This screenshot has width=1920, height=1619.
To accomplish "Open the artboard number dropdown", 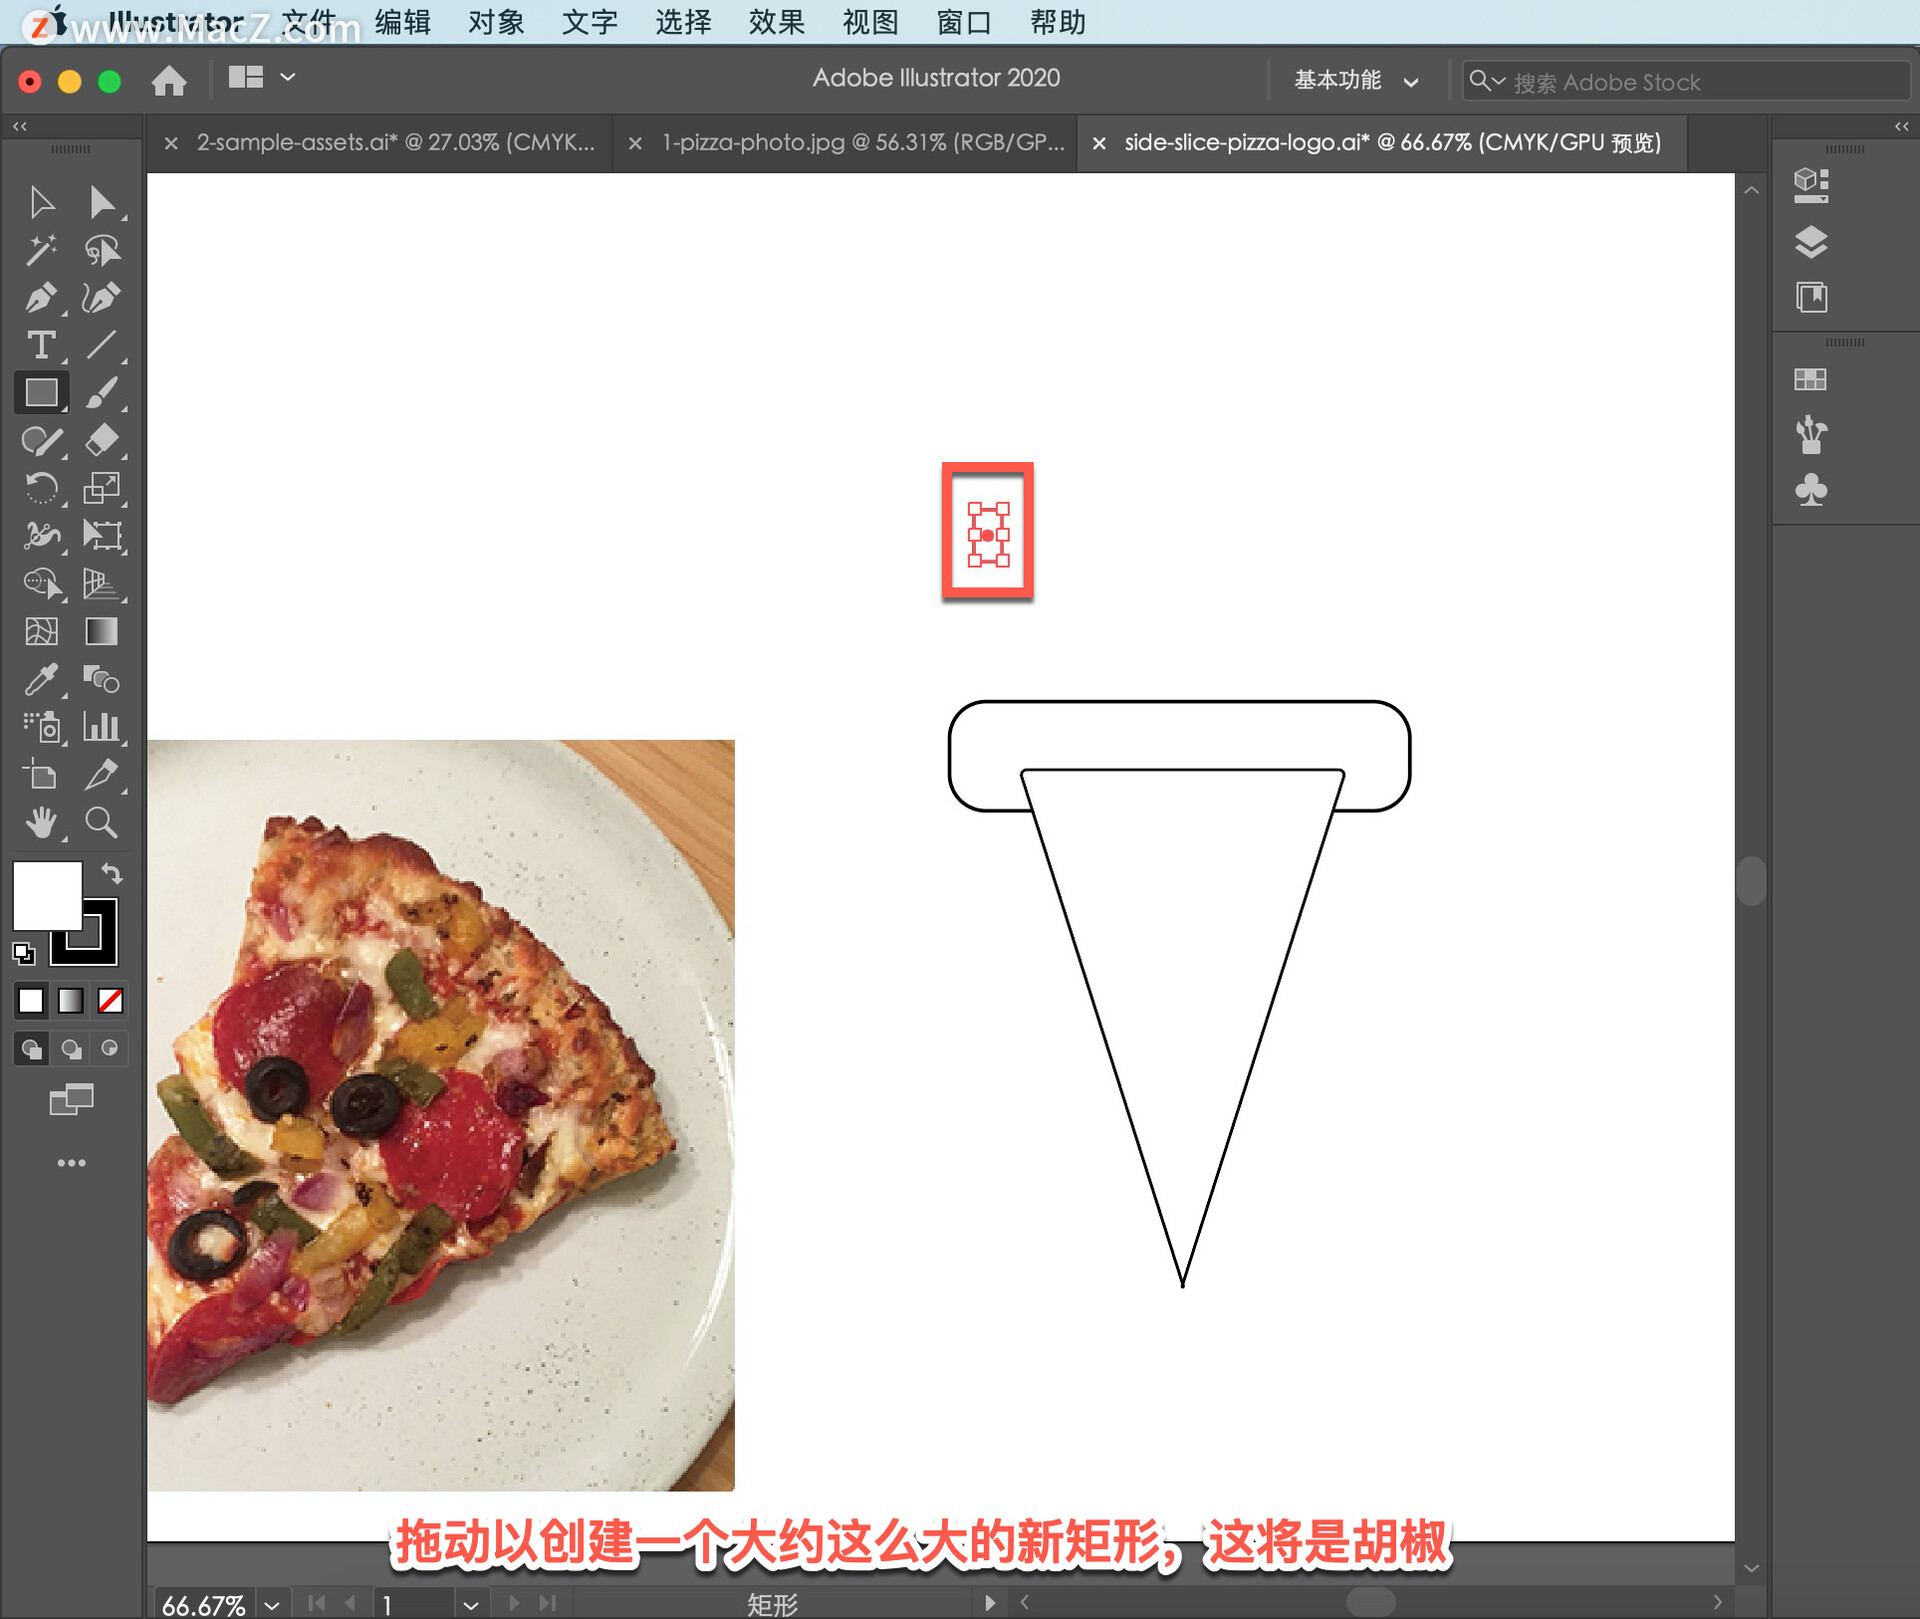I will pos(470,1605).
